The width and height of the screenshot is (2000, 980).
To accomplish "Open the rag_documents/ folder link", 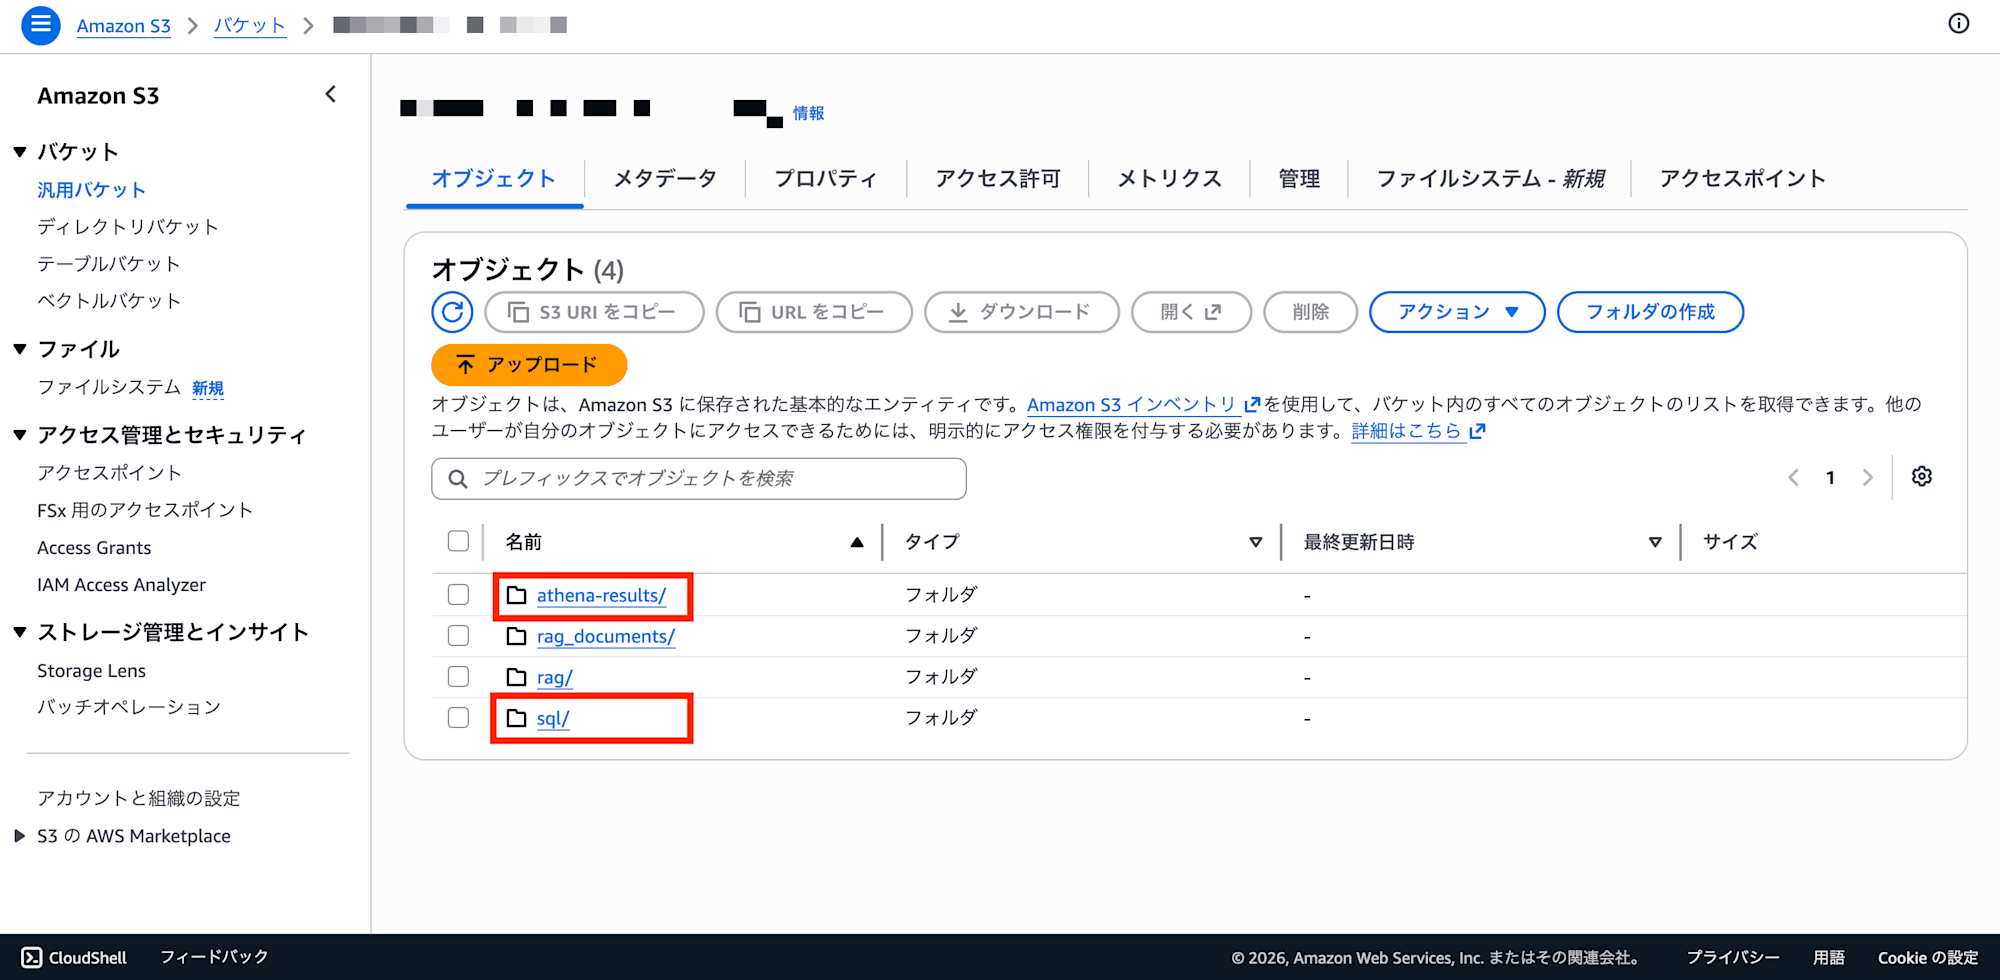I will pos(606,636).
